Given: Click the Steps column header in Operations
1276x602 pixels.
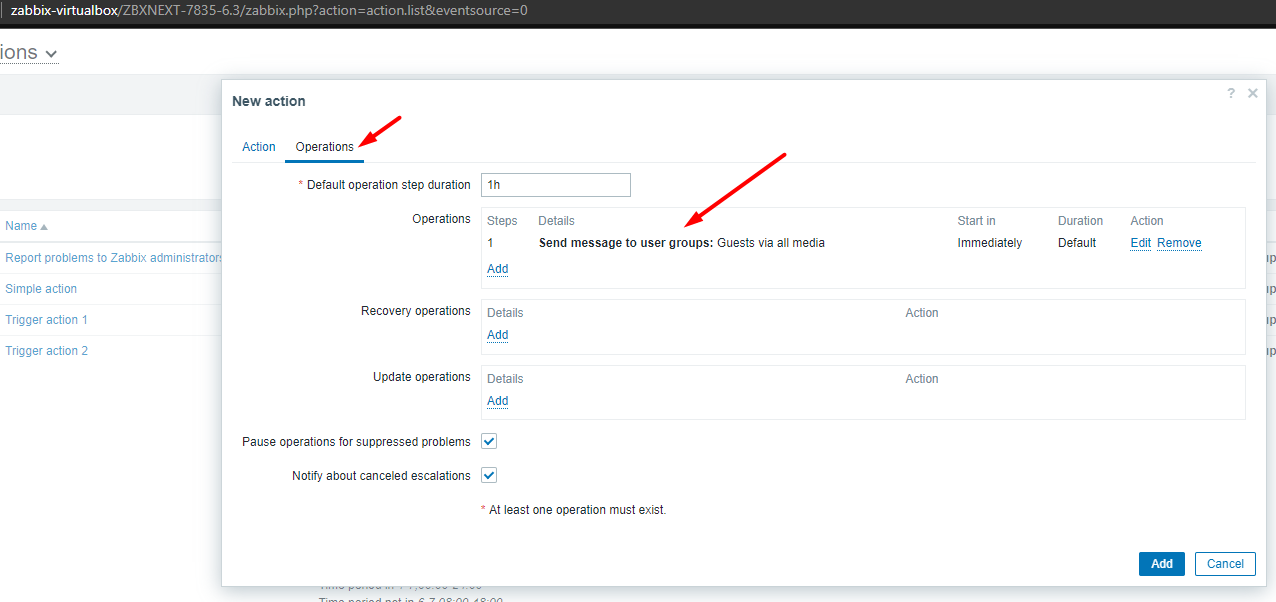Looking at the screenshot, I should 502,221.
